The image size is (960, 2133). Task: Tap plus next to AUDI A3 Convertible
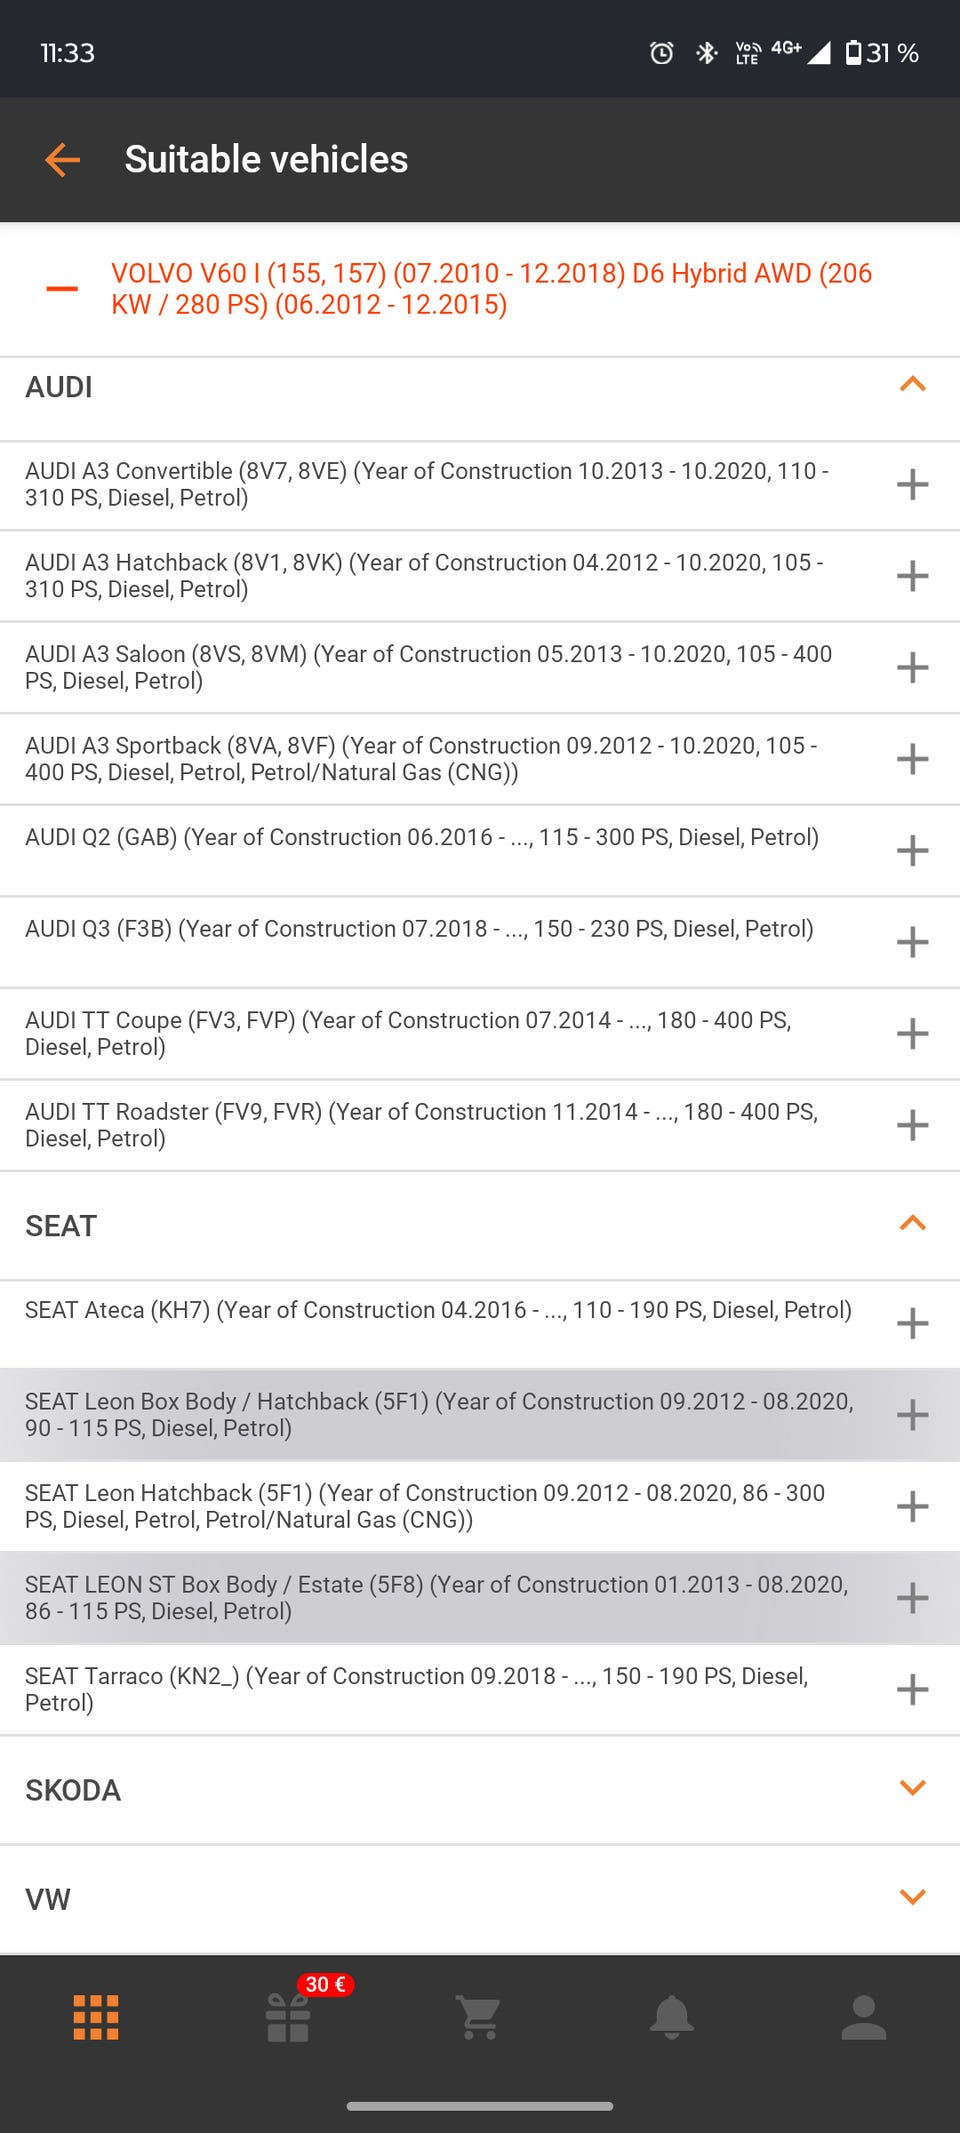tap(912, 485)
